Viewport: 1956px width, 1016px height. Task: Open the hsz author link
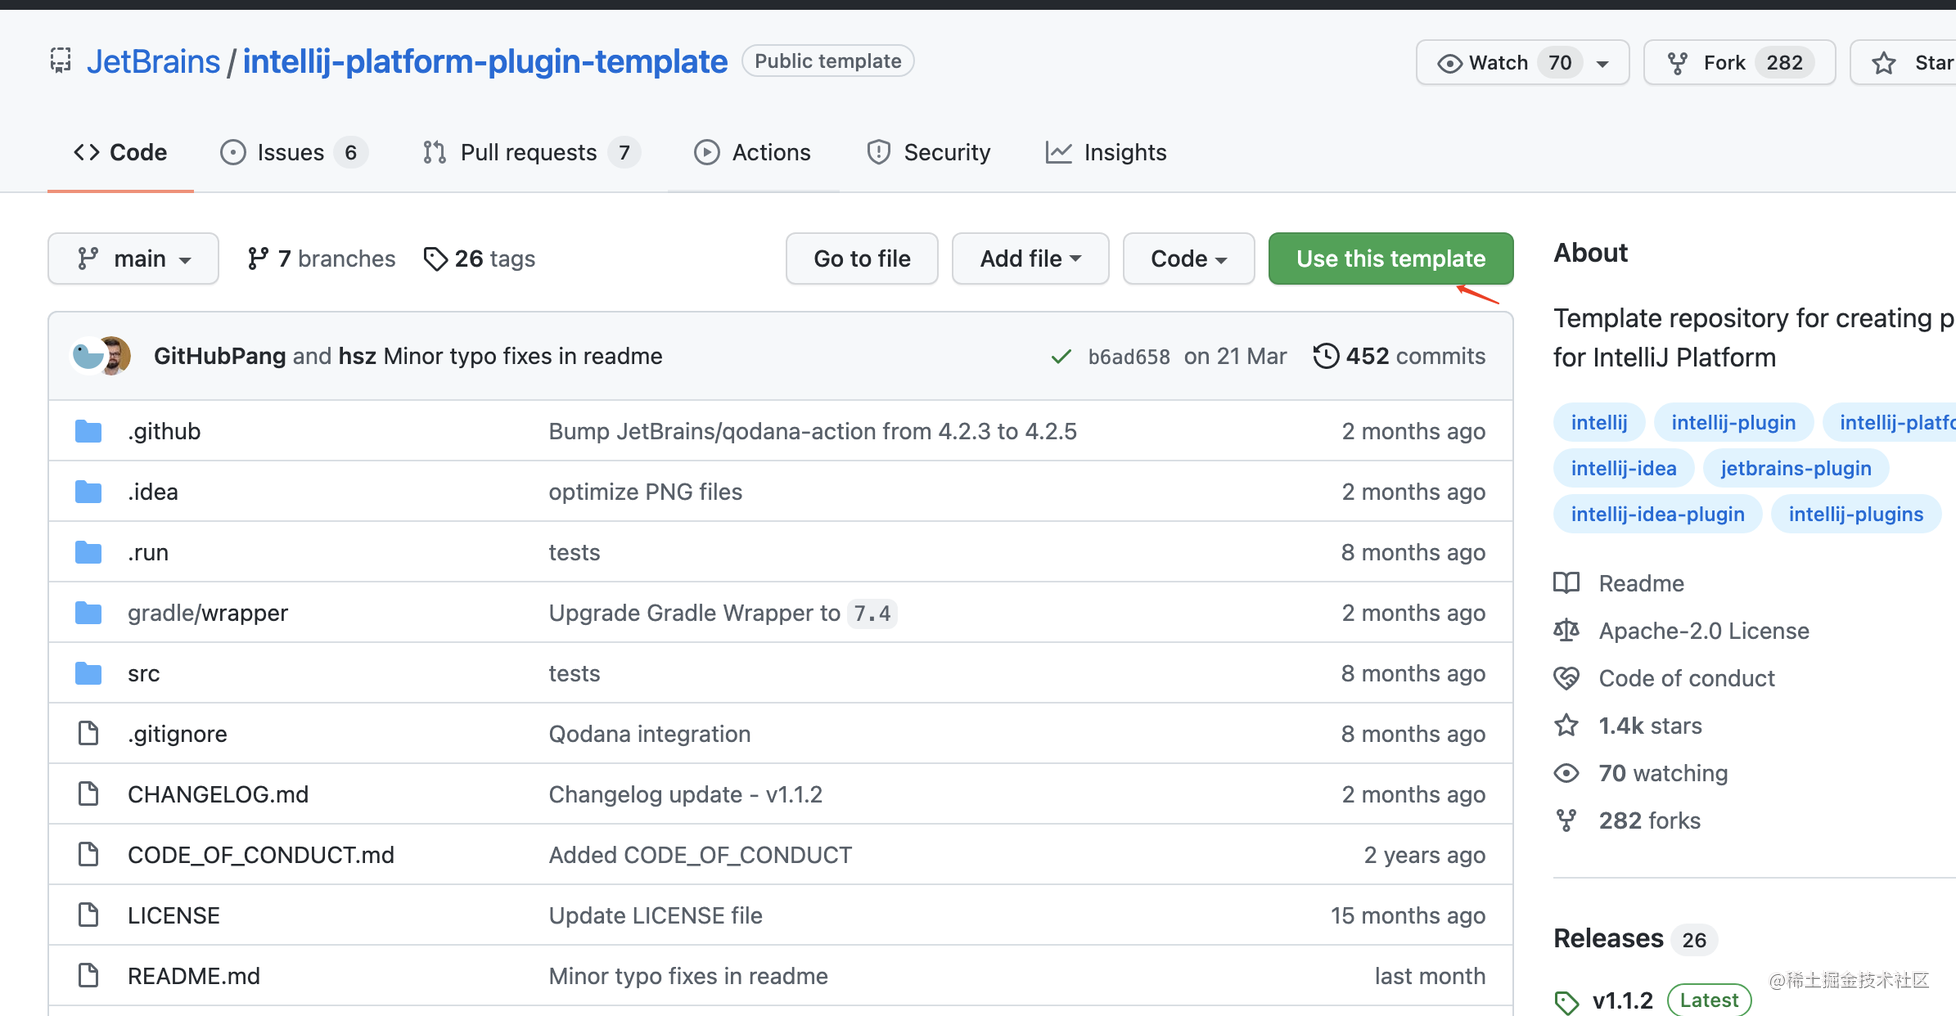357,356
